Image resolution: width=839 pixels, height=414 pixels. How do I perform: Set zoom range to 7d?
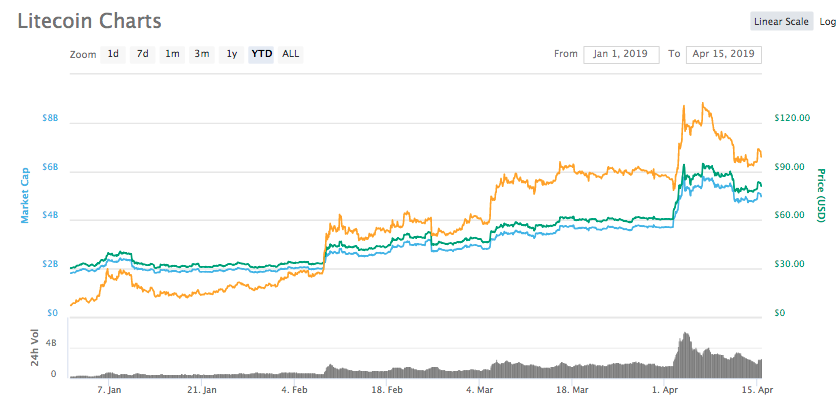[142, 54]
